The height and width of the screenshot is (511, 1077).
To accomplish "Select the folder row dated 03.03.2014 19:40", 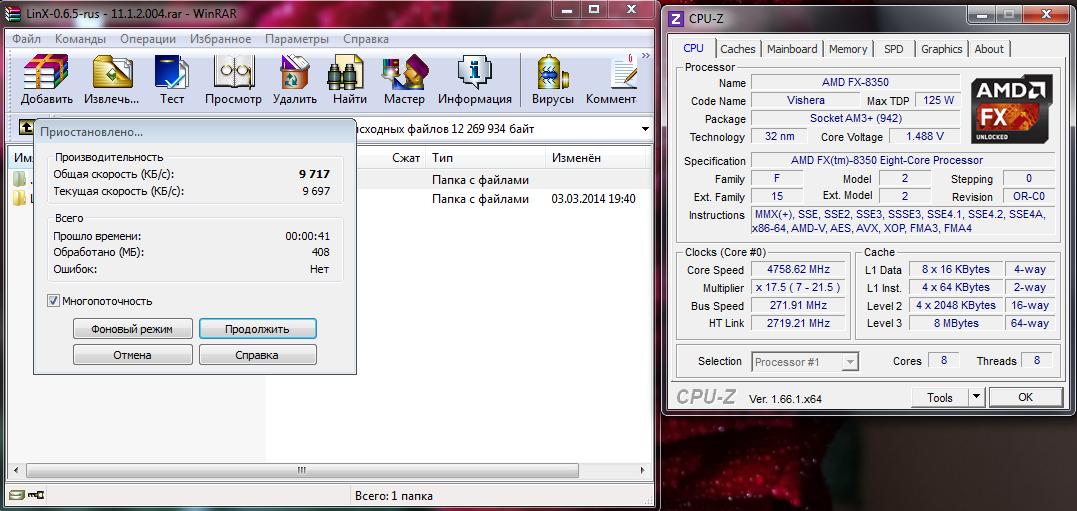I will (330, 199).
